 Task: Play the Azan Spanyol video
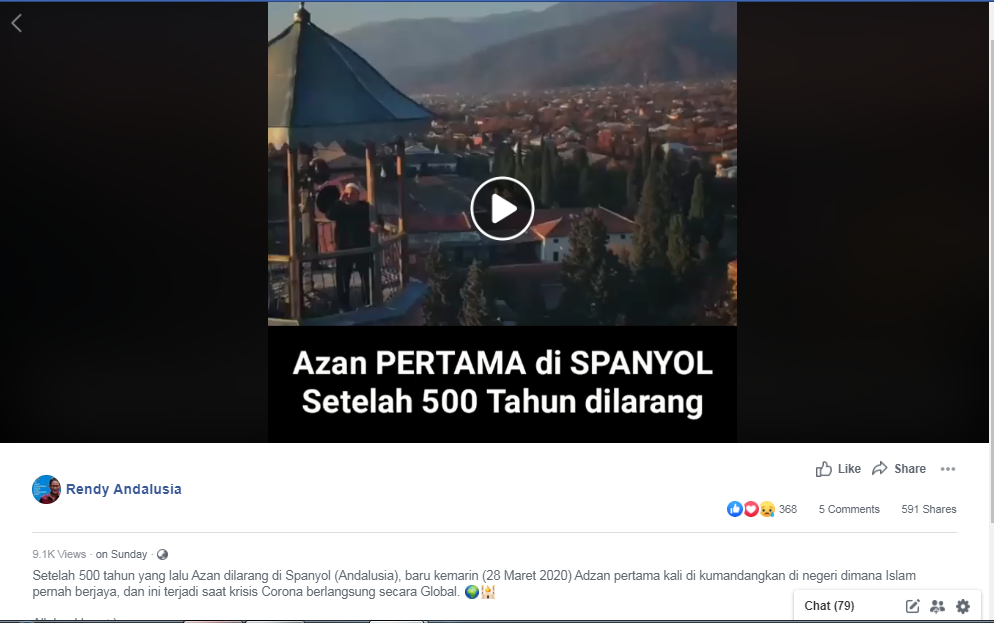(x=502, y=209)
